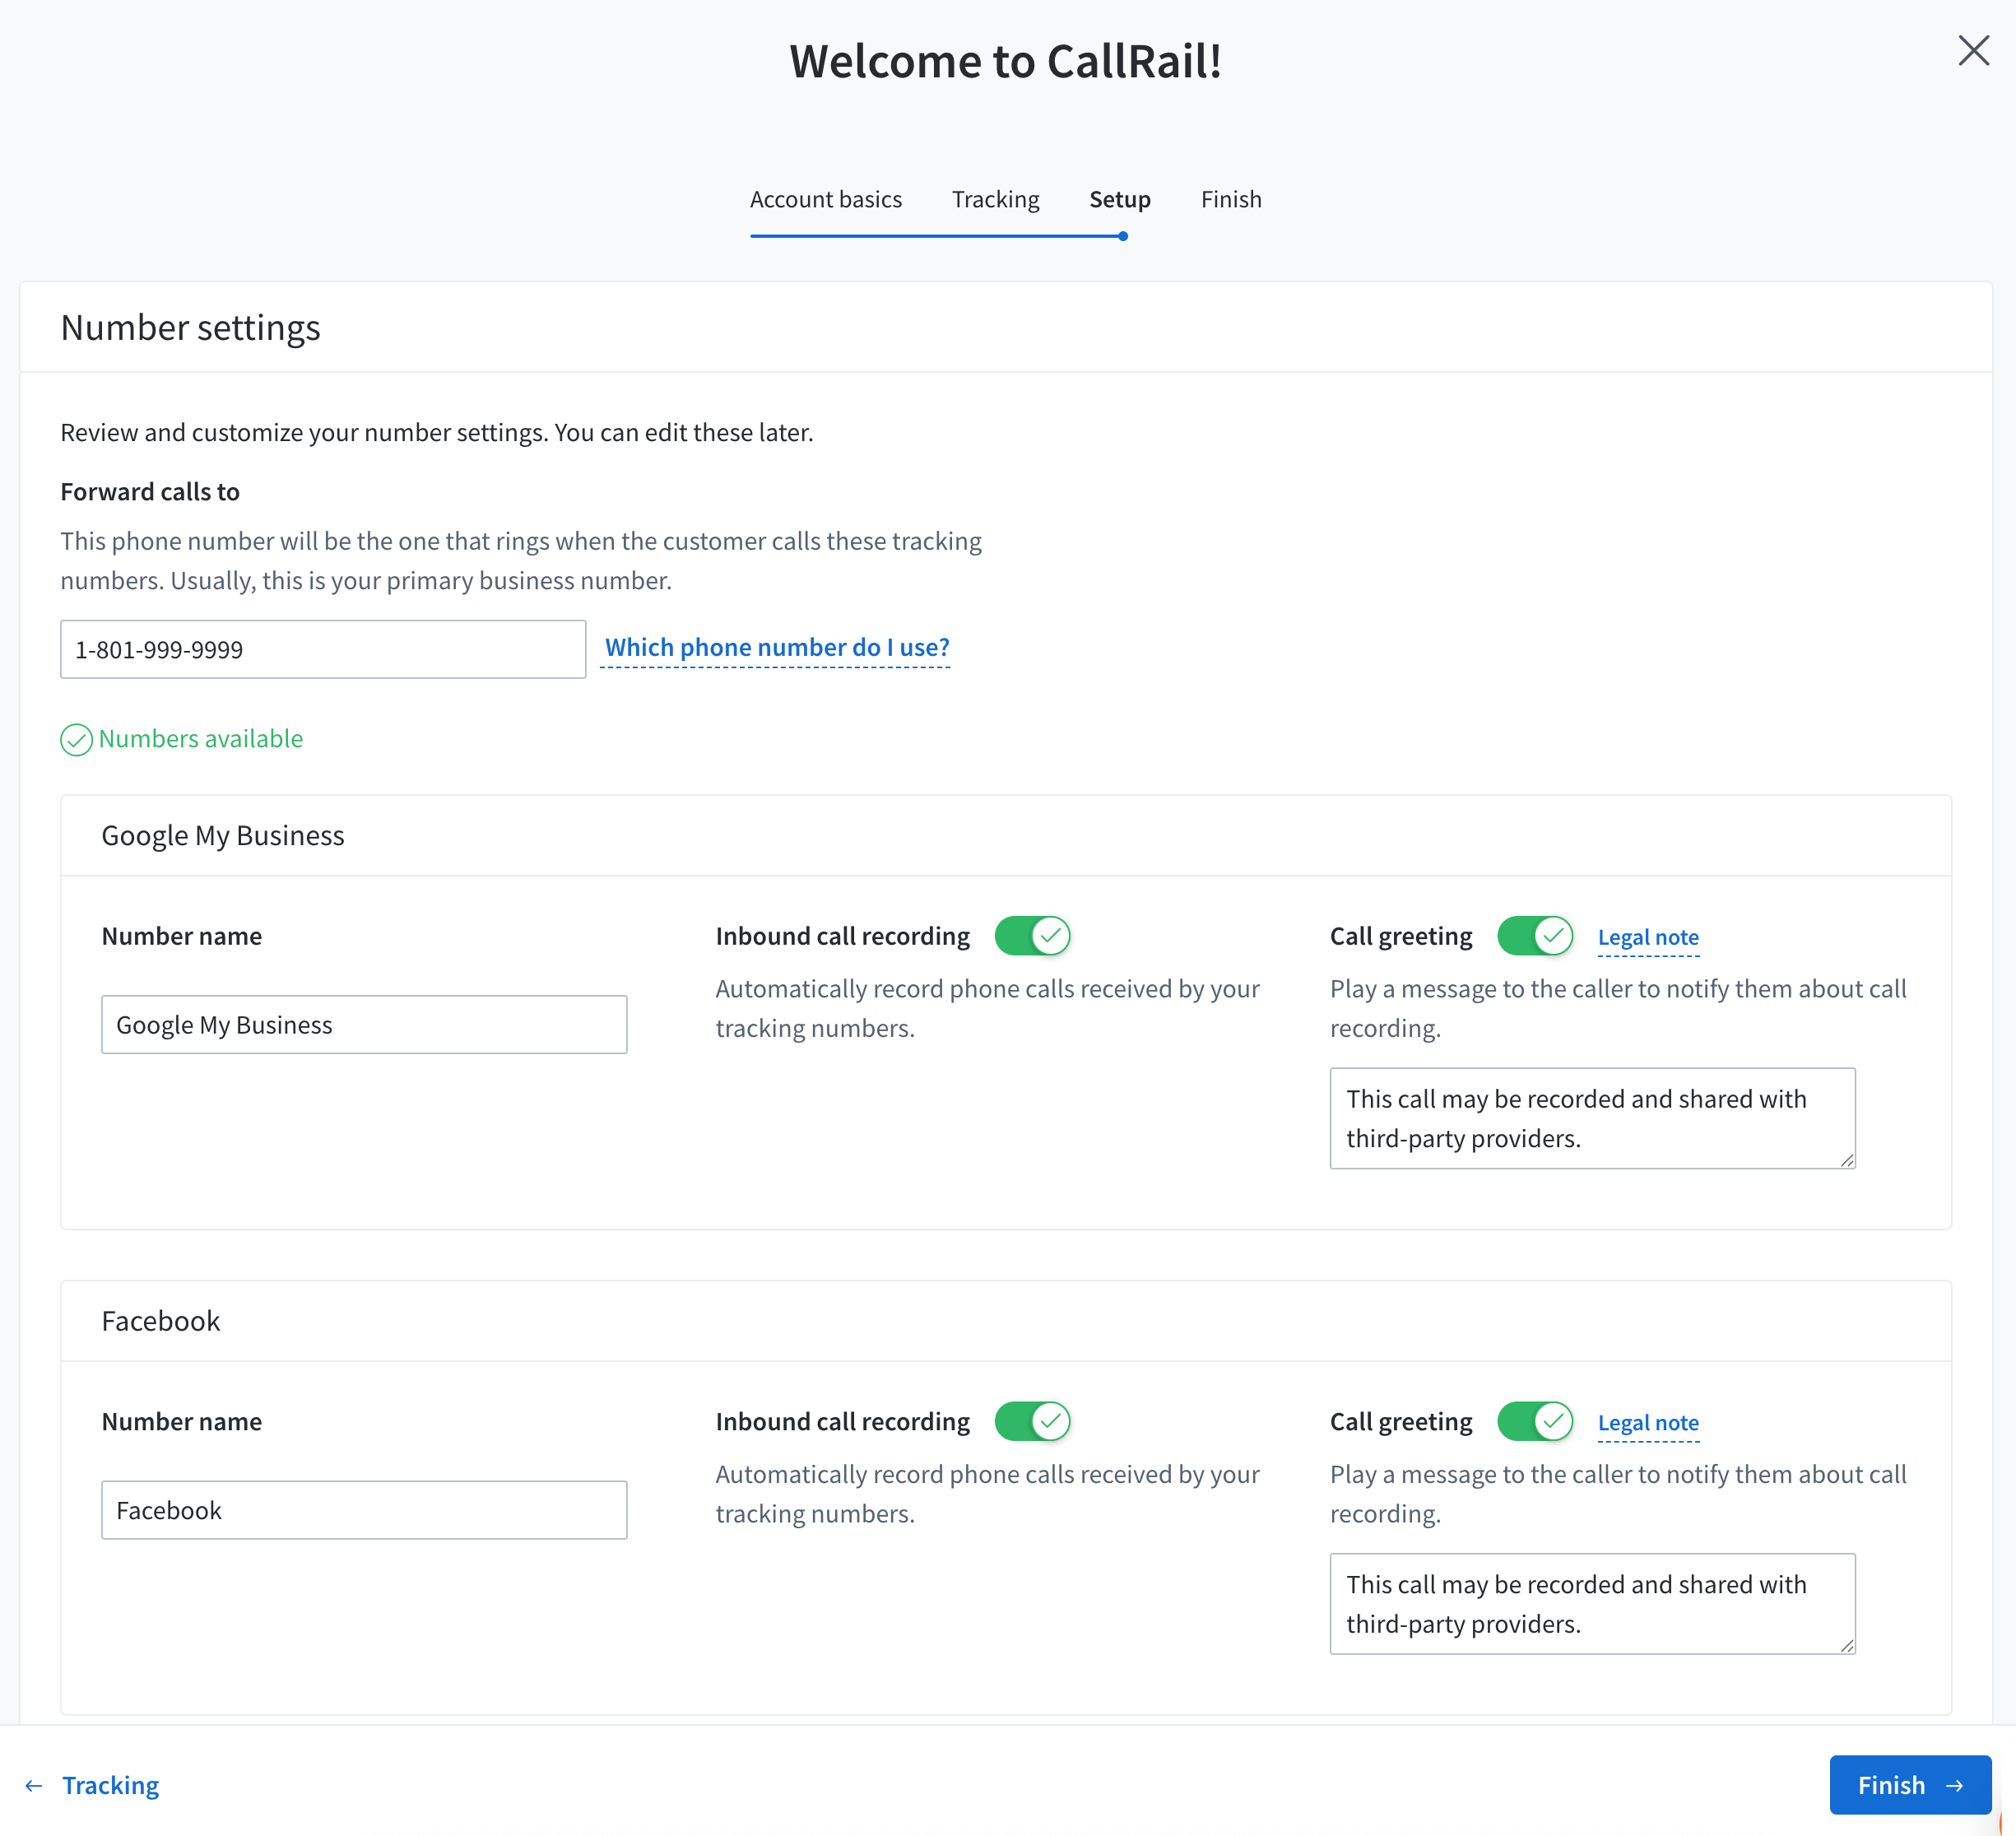
Task: Open the Which phone number do I use link
Action: click(776, 647)
